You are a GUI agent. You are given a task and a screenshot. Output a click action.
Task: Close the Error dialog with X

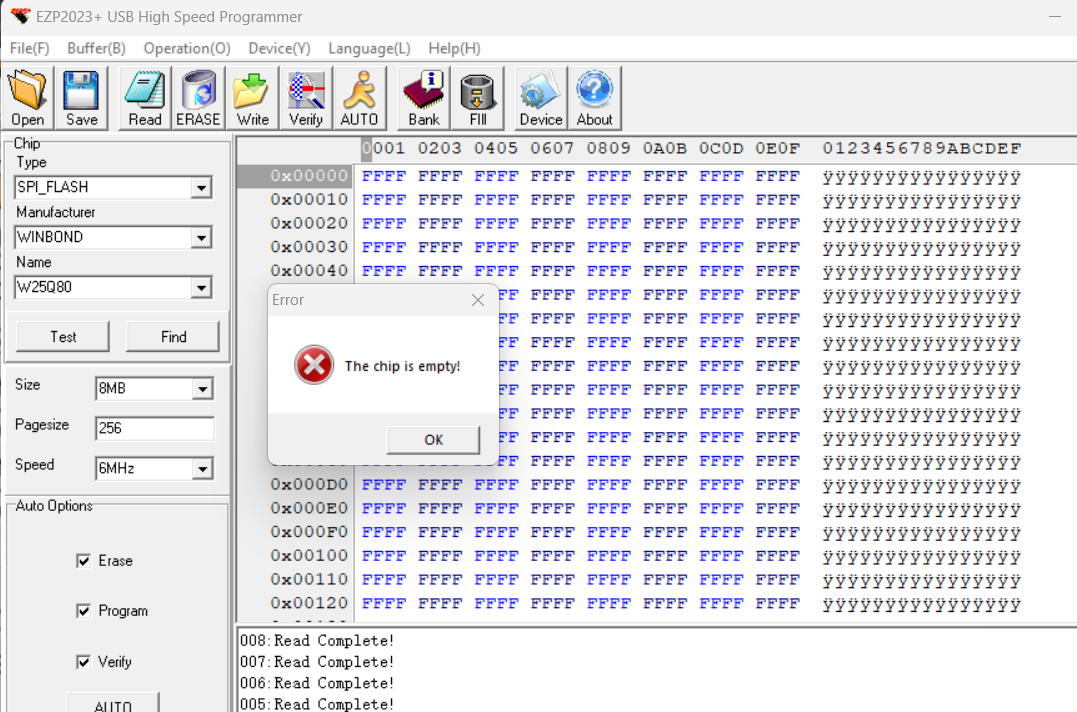coord(478,300)
